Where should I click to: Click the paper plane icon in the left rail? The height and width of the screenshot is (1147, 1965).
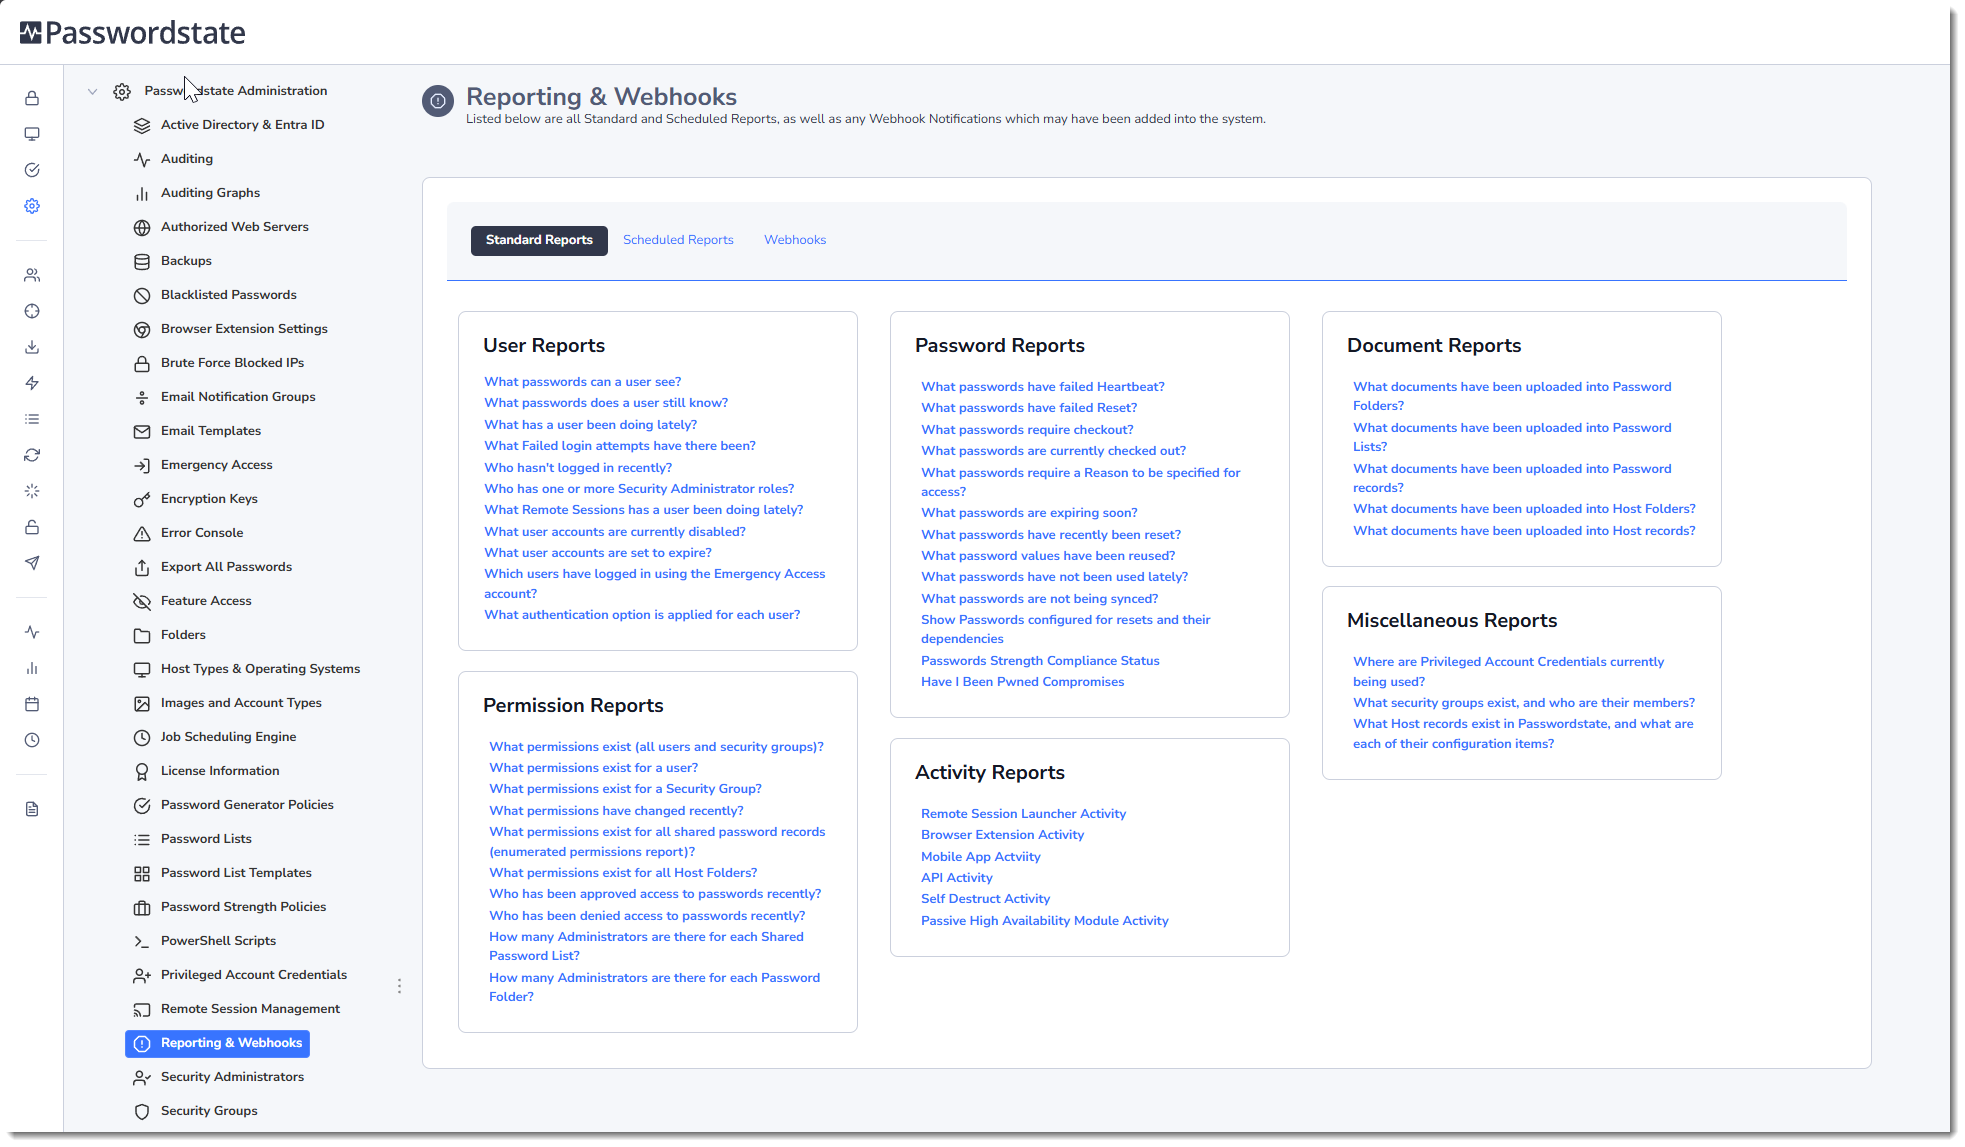click(x=32, y=563)
